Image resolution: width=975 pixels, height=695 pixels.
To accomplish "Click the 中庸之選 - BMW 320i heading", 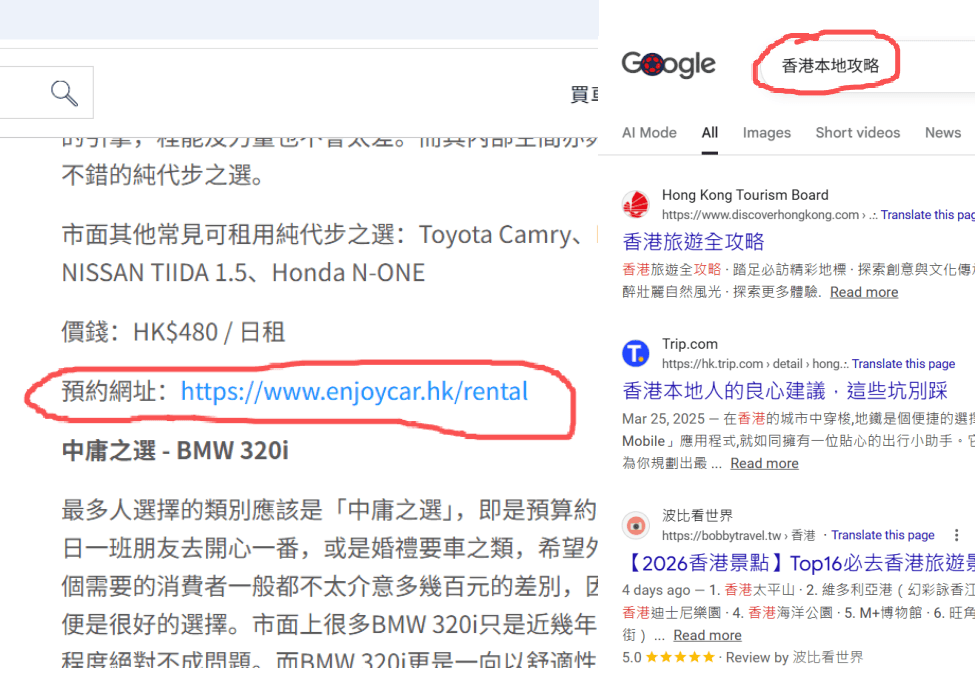I will click(x=175, y=451).
